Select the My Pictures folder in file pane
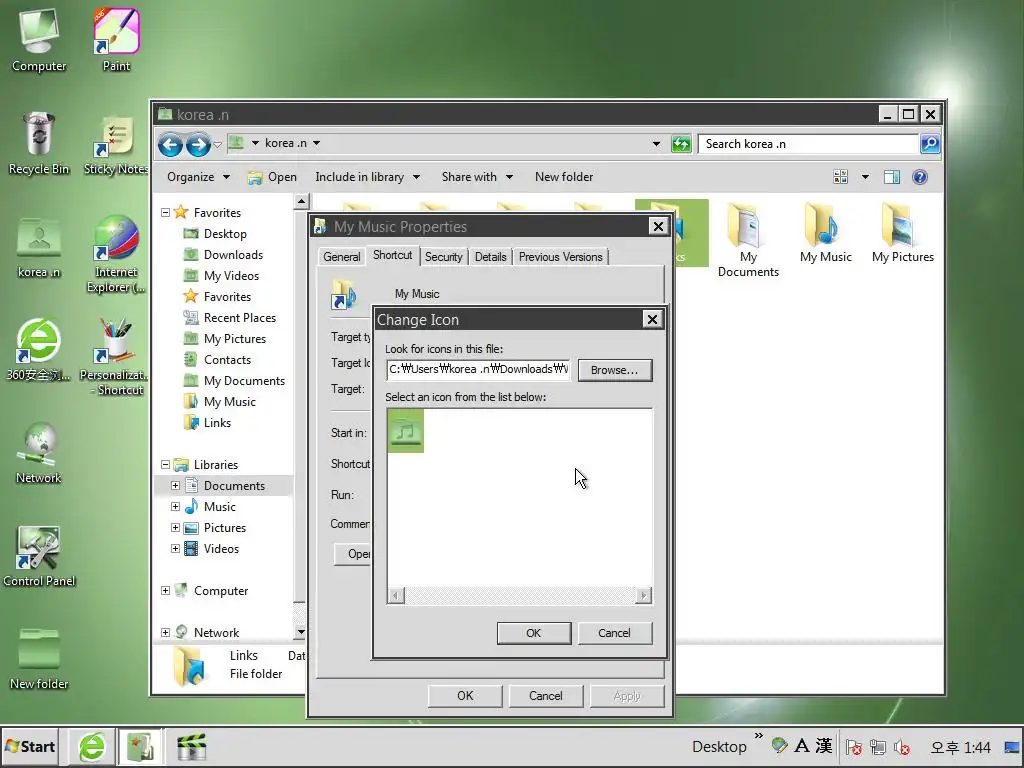Screen dimensions: 1024x768 903,234
